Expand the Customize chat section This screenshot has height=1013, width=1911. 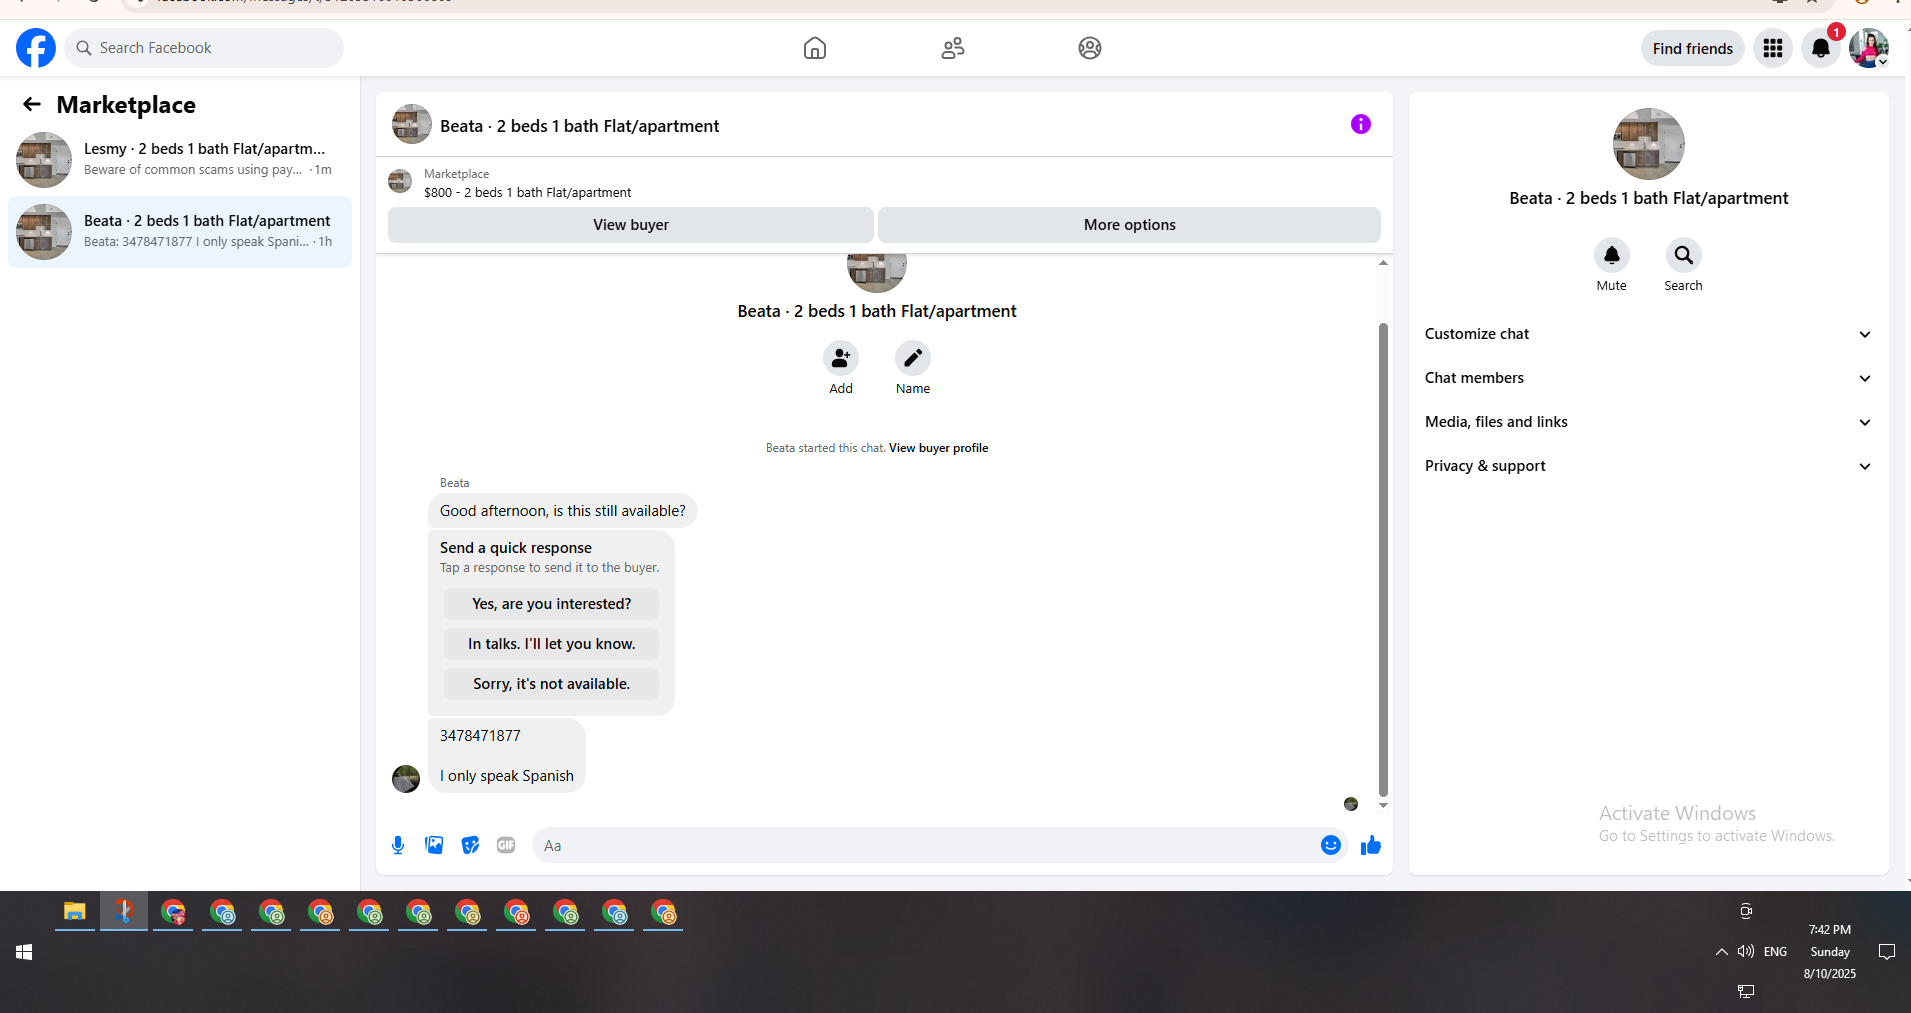(1649, 334)
